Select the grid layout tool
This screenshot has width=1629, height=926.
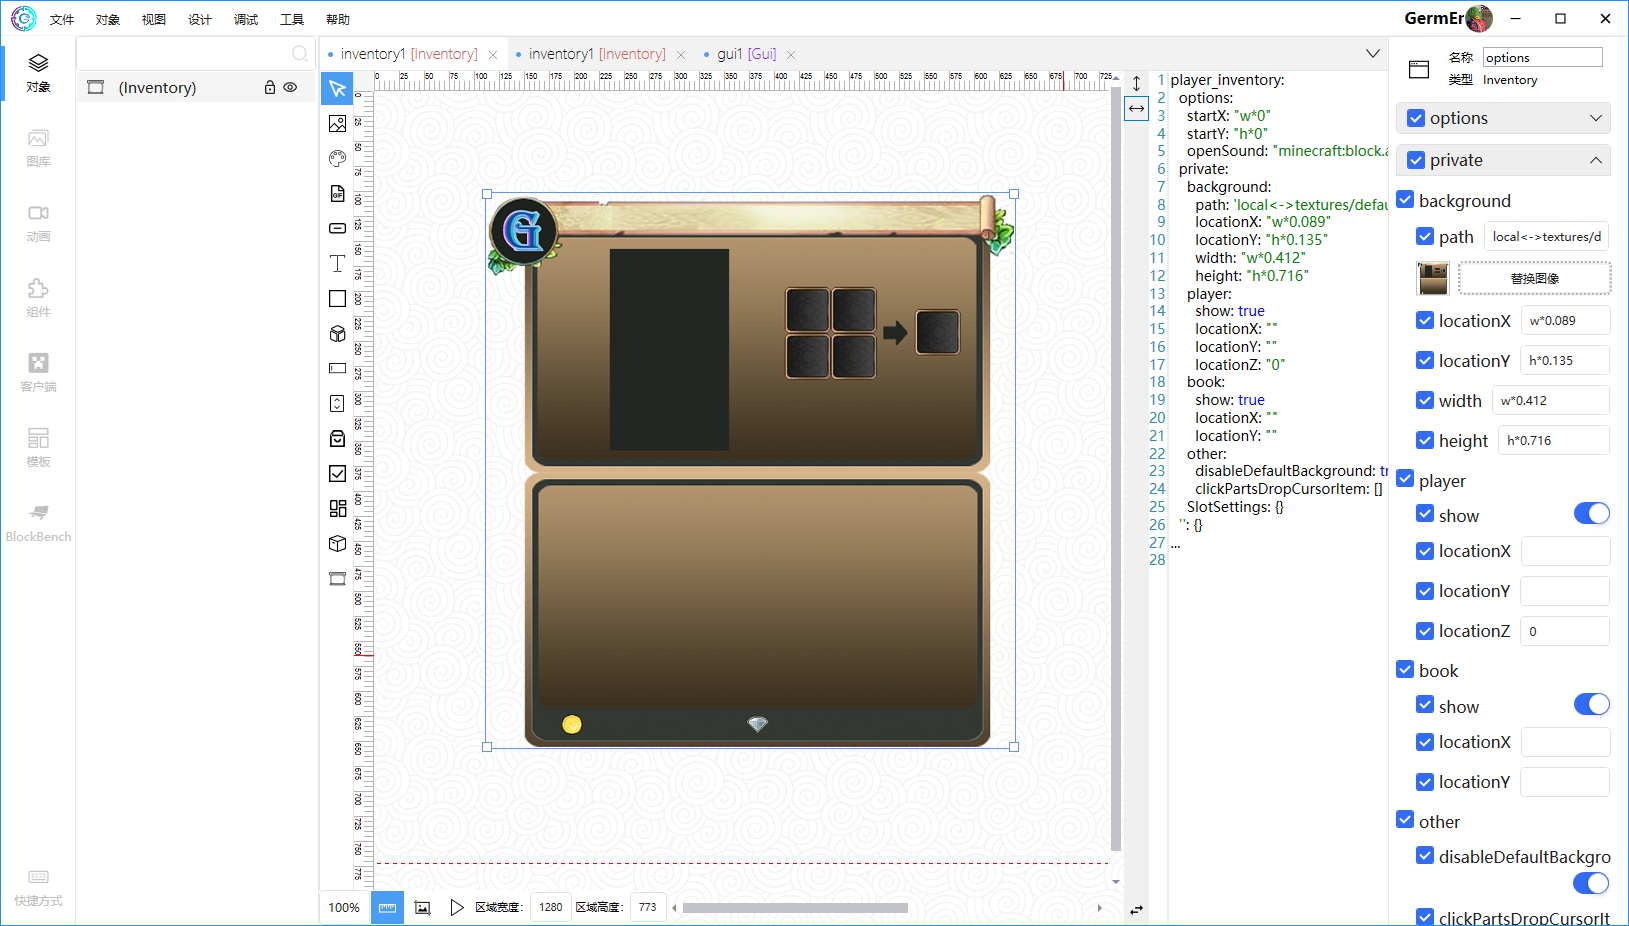(337, 508)
